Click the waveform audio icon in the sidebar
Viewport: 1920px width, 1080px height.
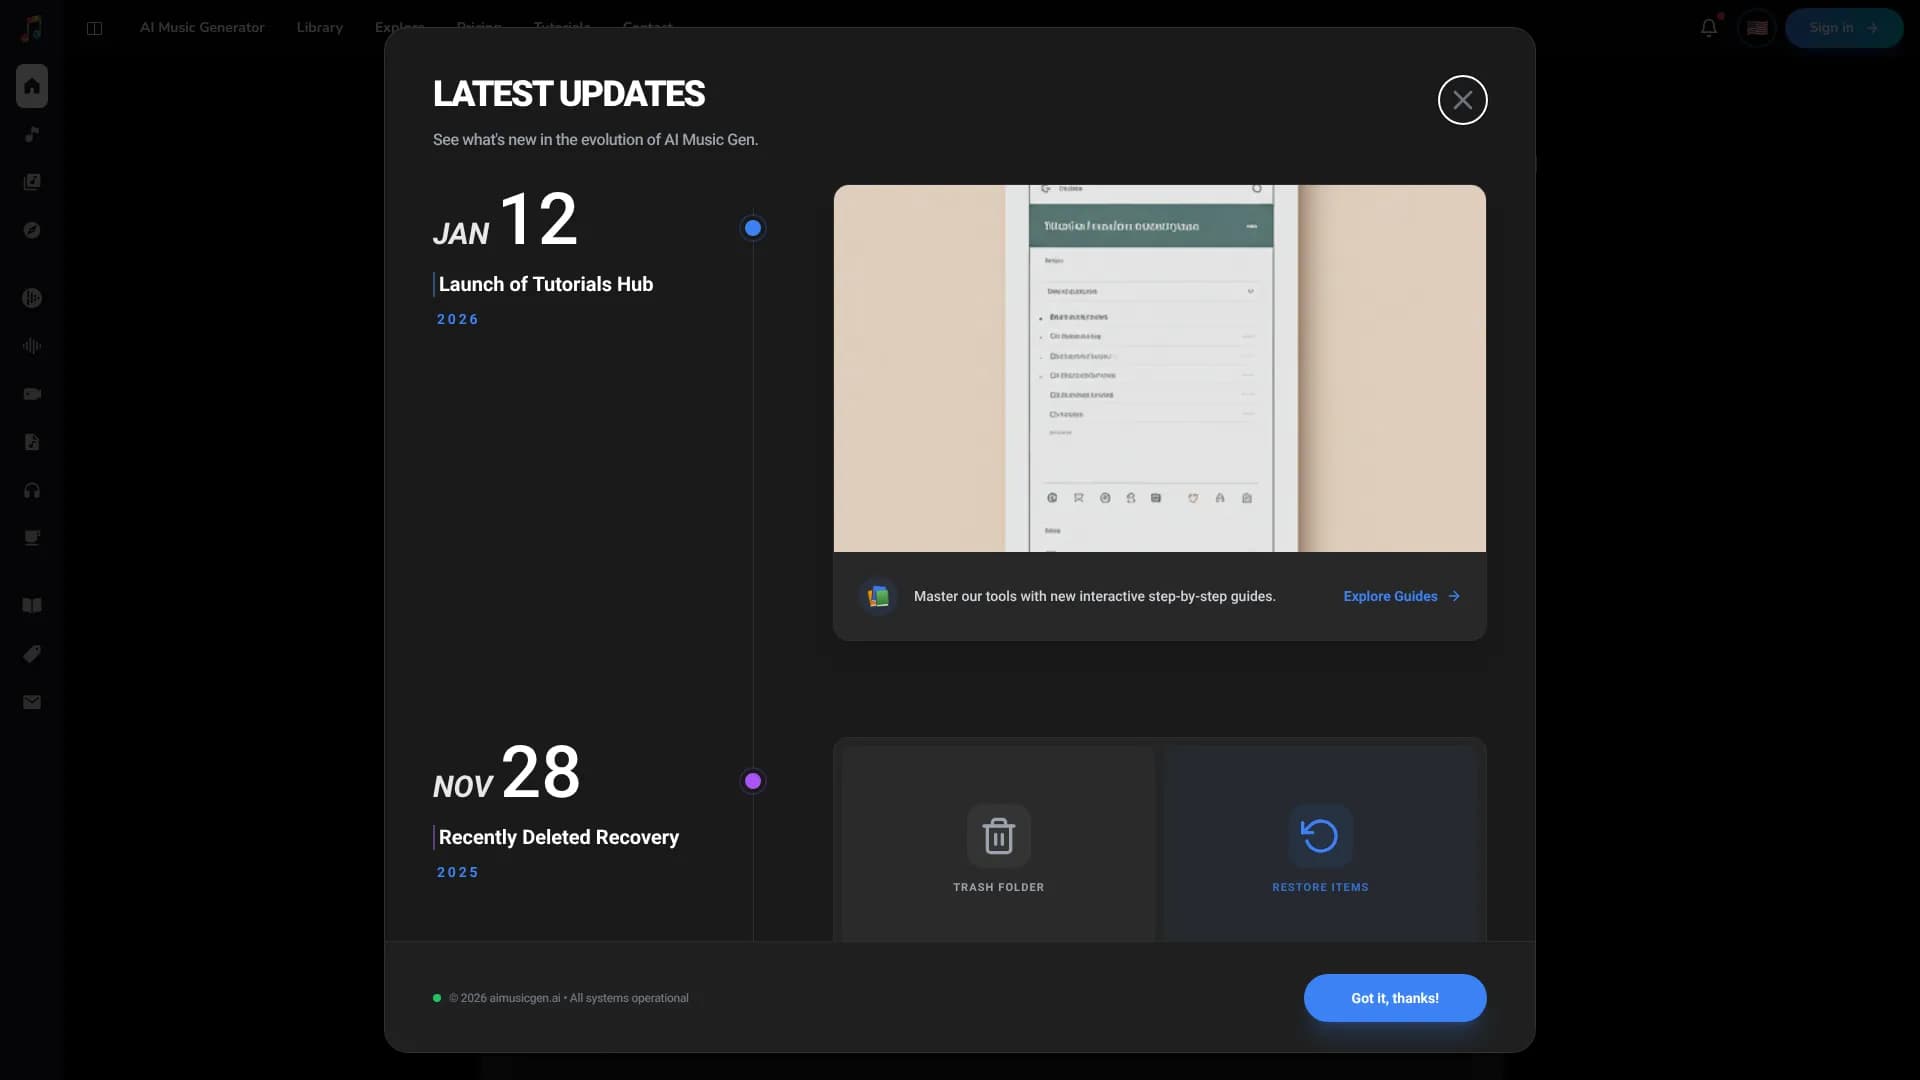tap(32, 346)
